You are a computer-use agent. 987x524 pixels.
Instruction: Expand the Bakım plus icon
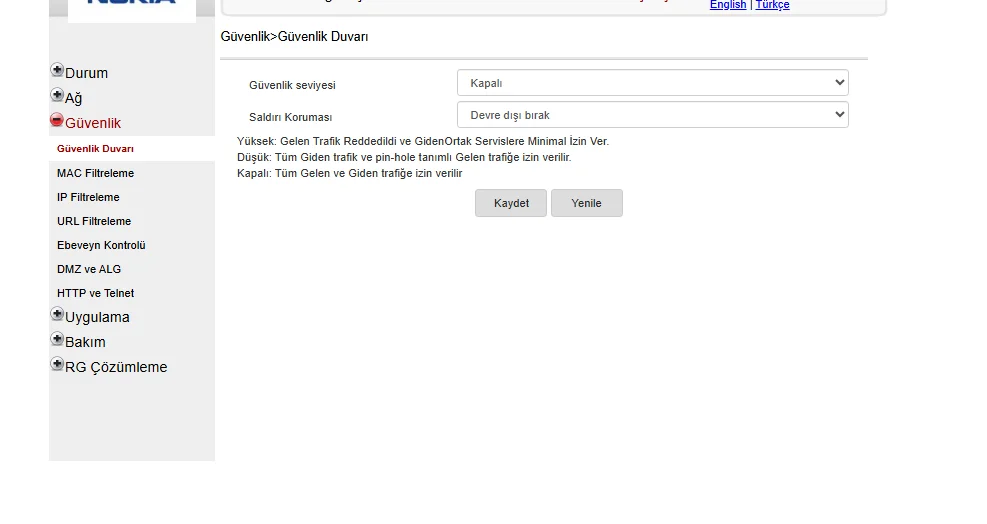coord(57,339)
